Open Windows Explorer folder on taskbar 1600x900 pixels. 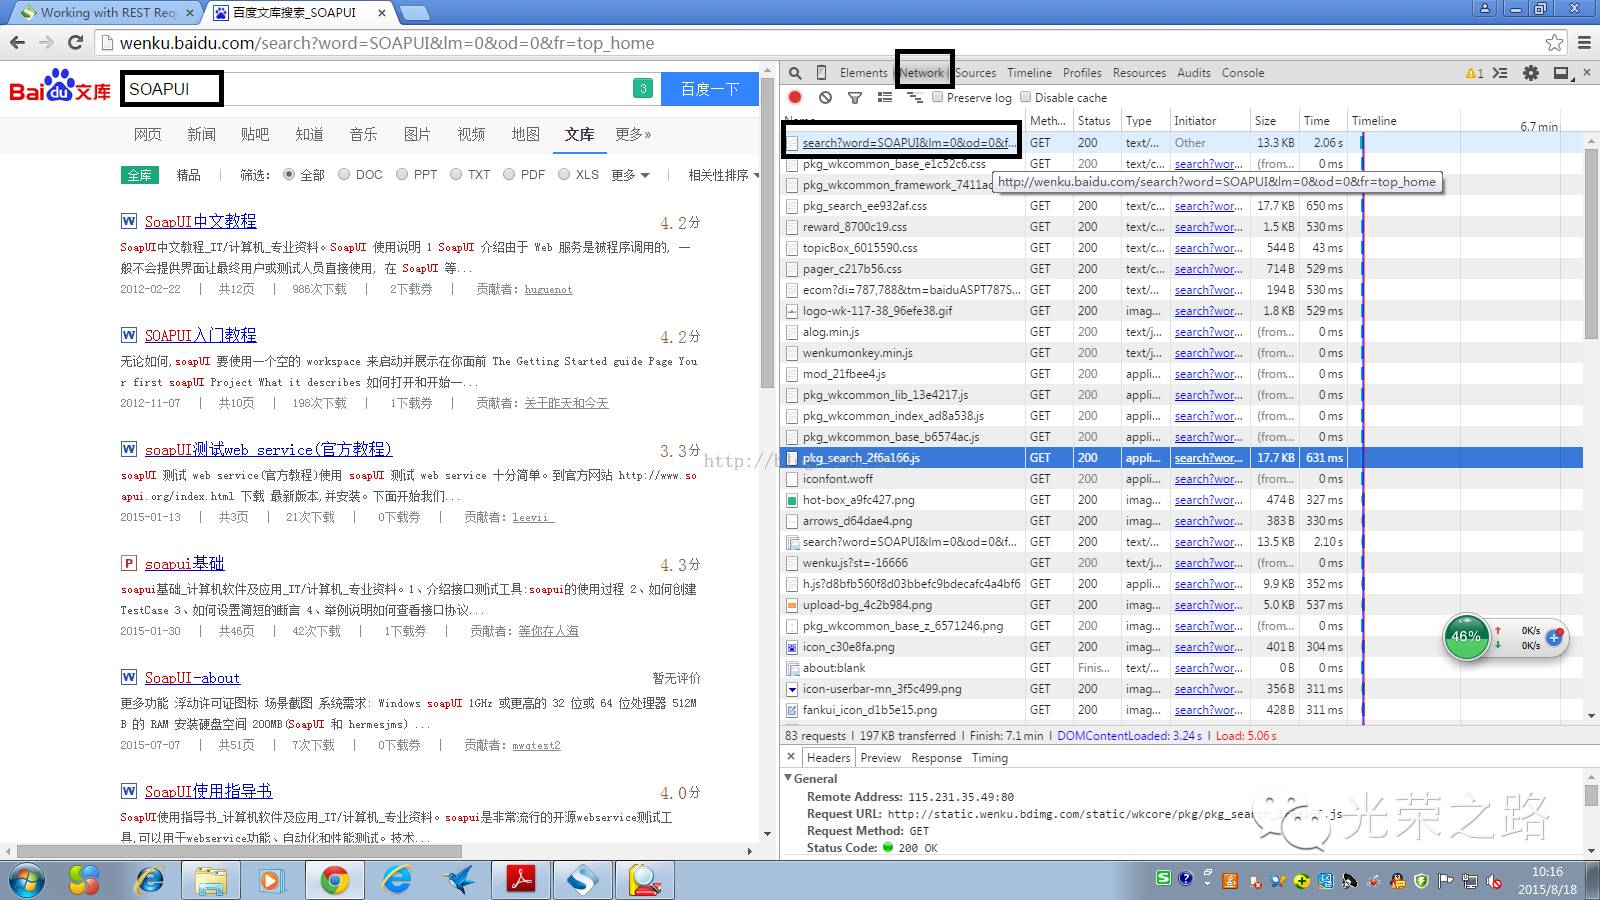(x=211, y=880)
